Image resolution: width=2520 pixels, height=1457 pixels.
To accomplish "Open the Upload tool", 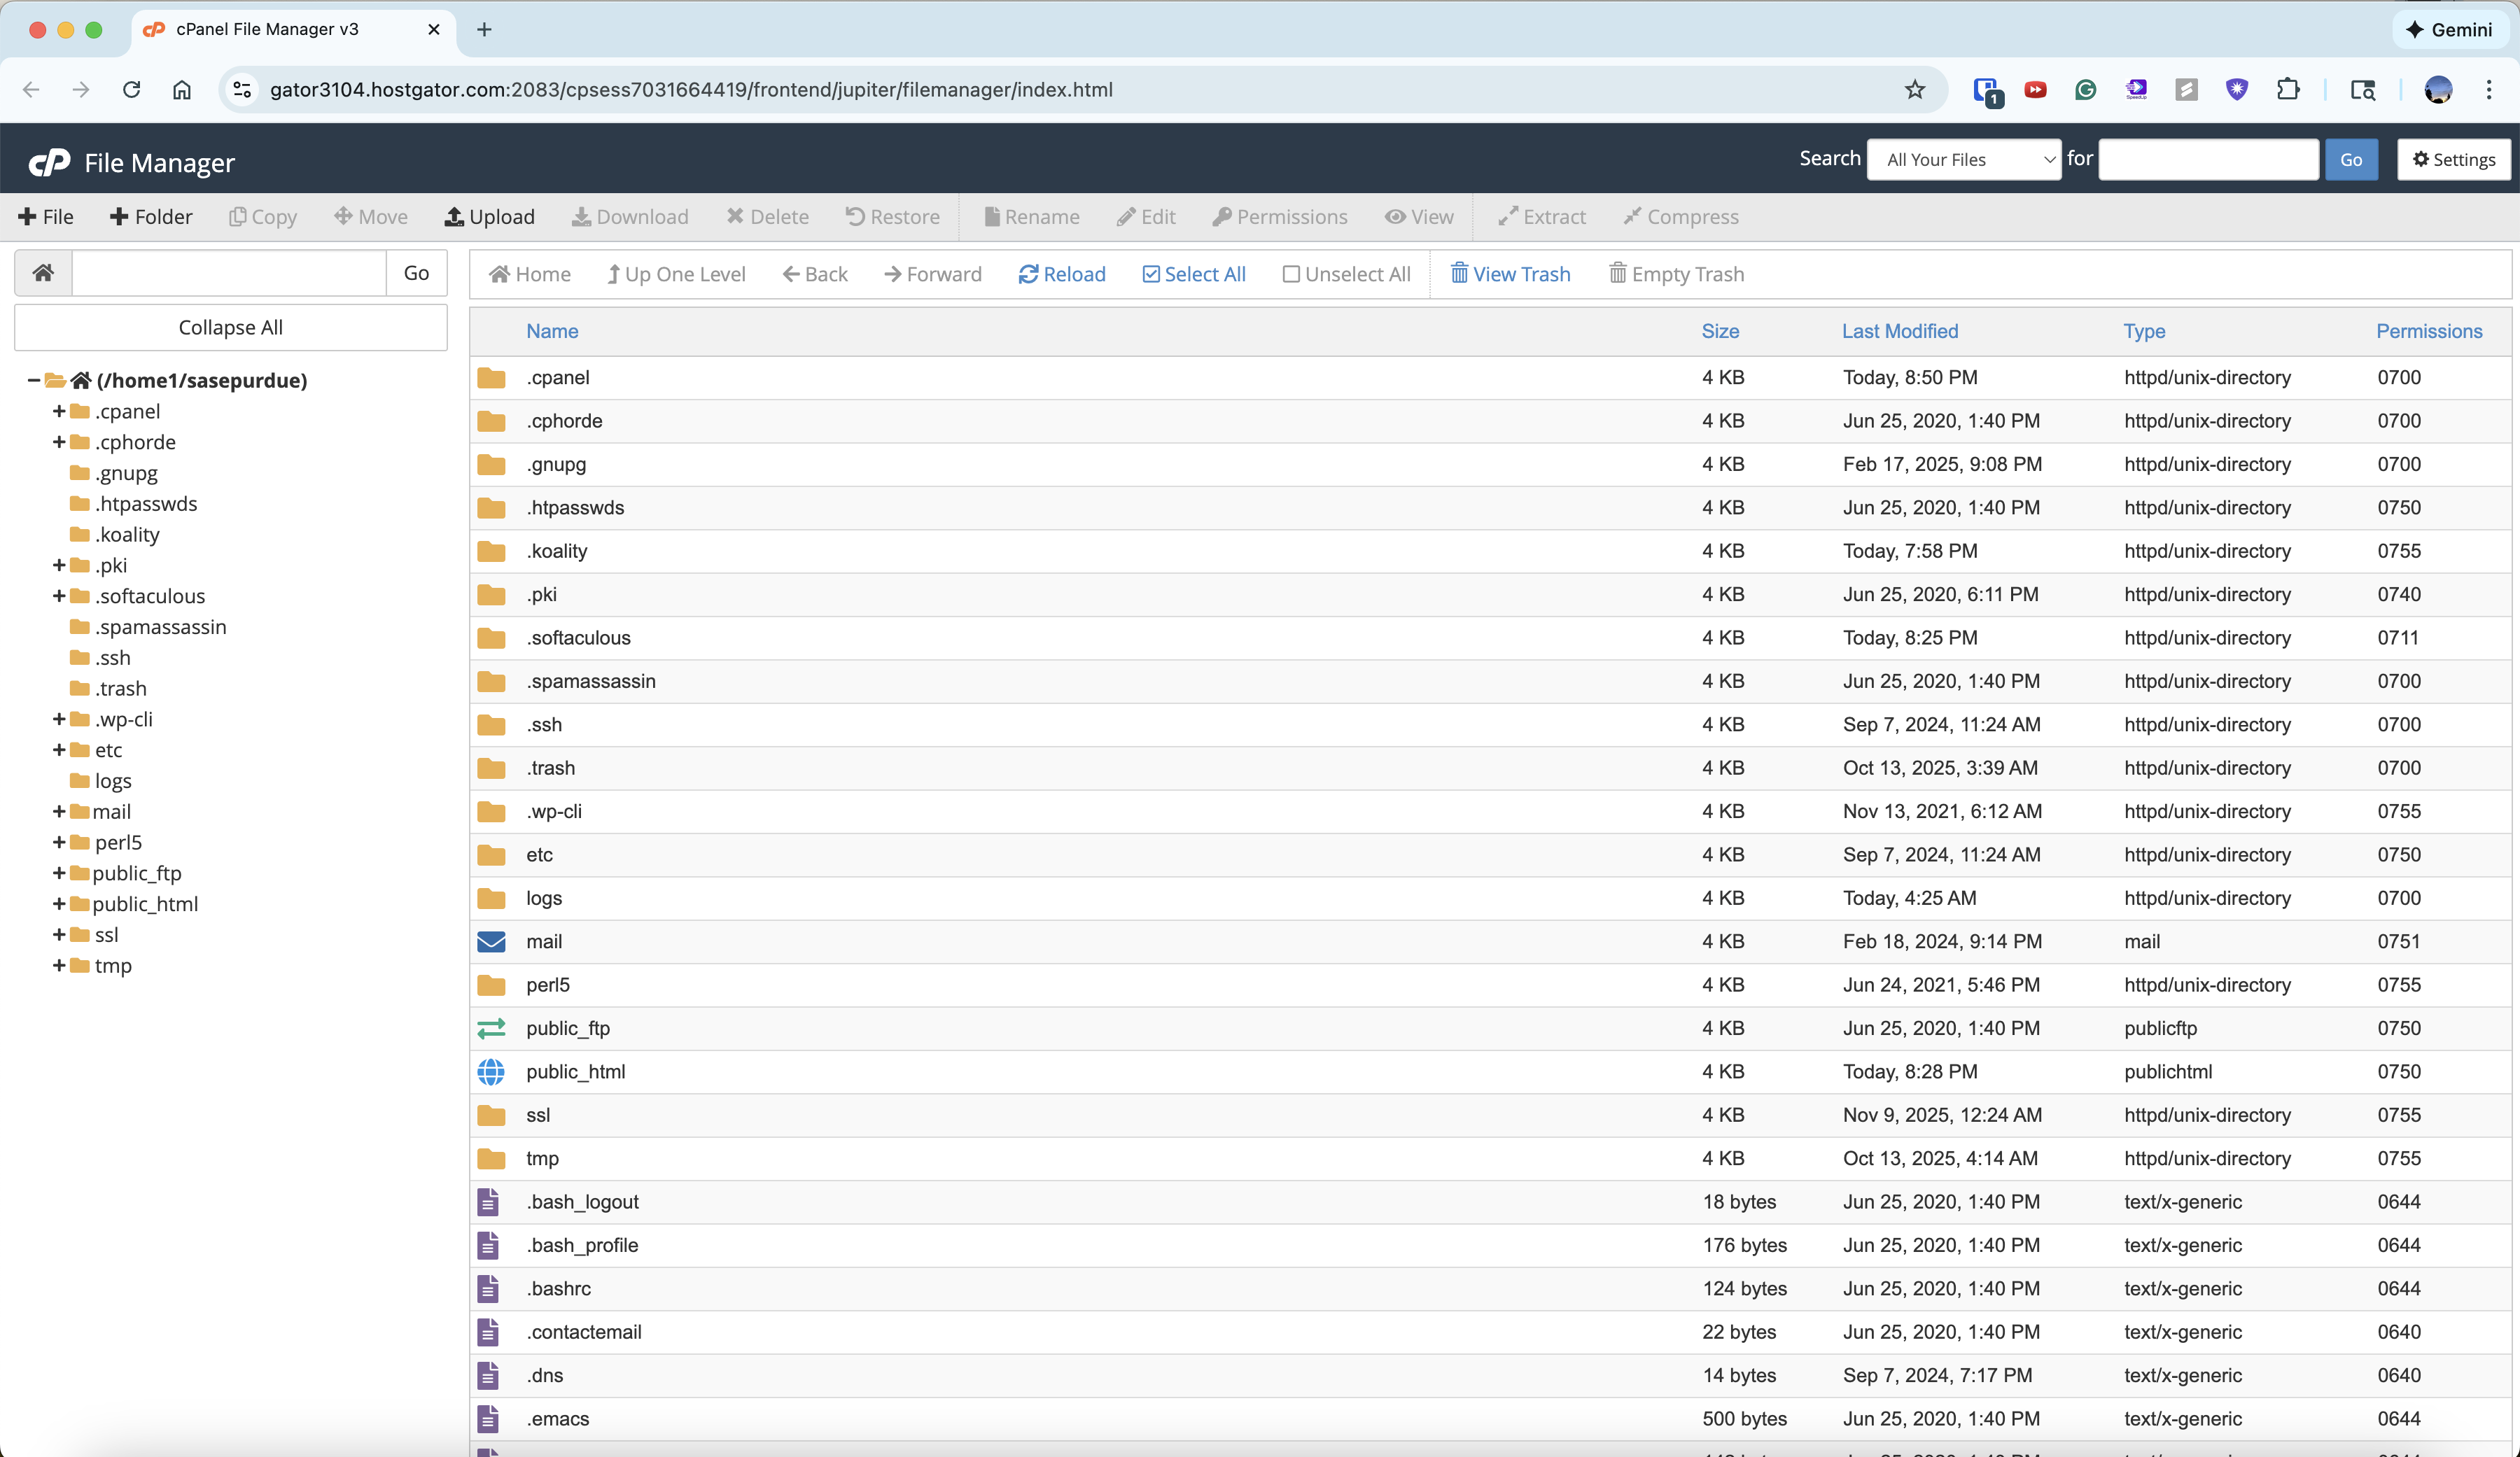I will [489, 216].
